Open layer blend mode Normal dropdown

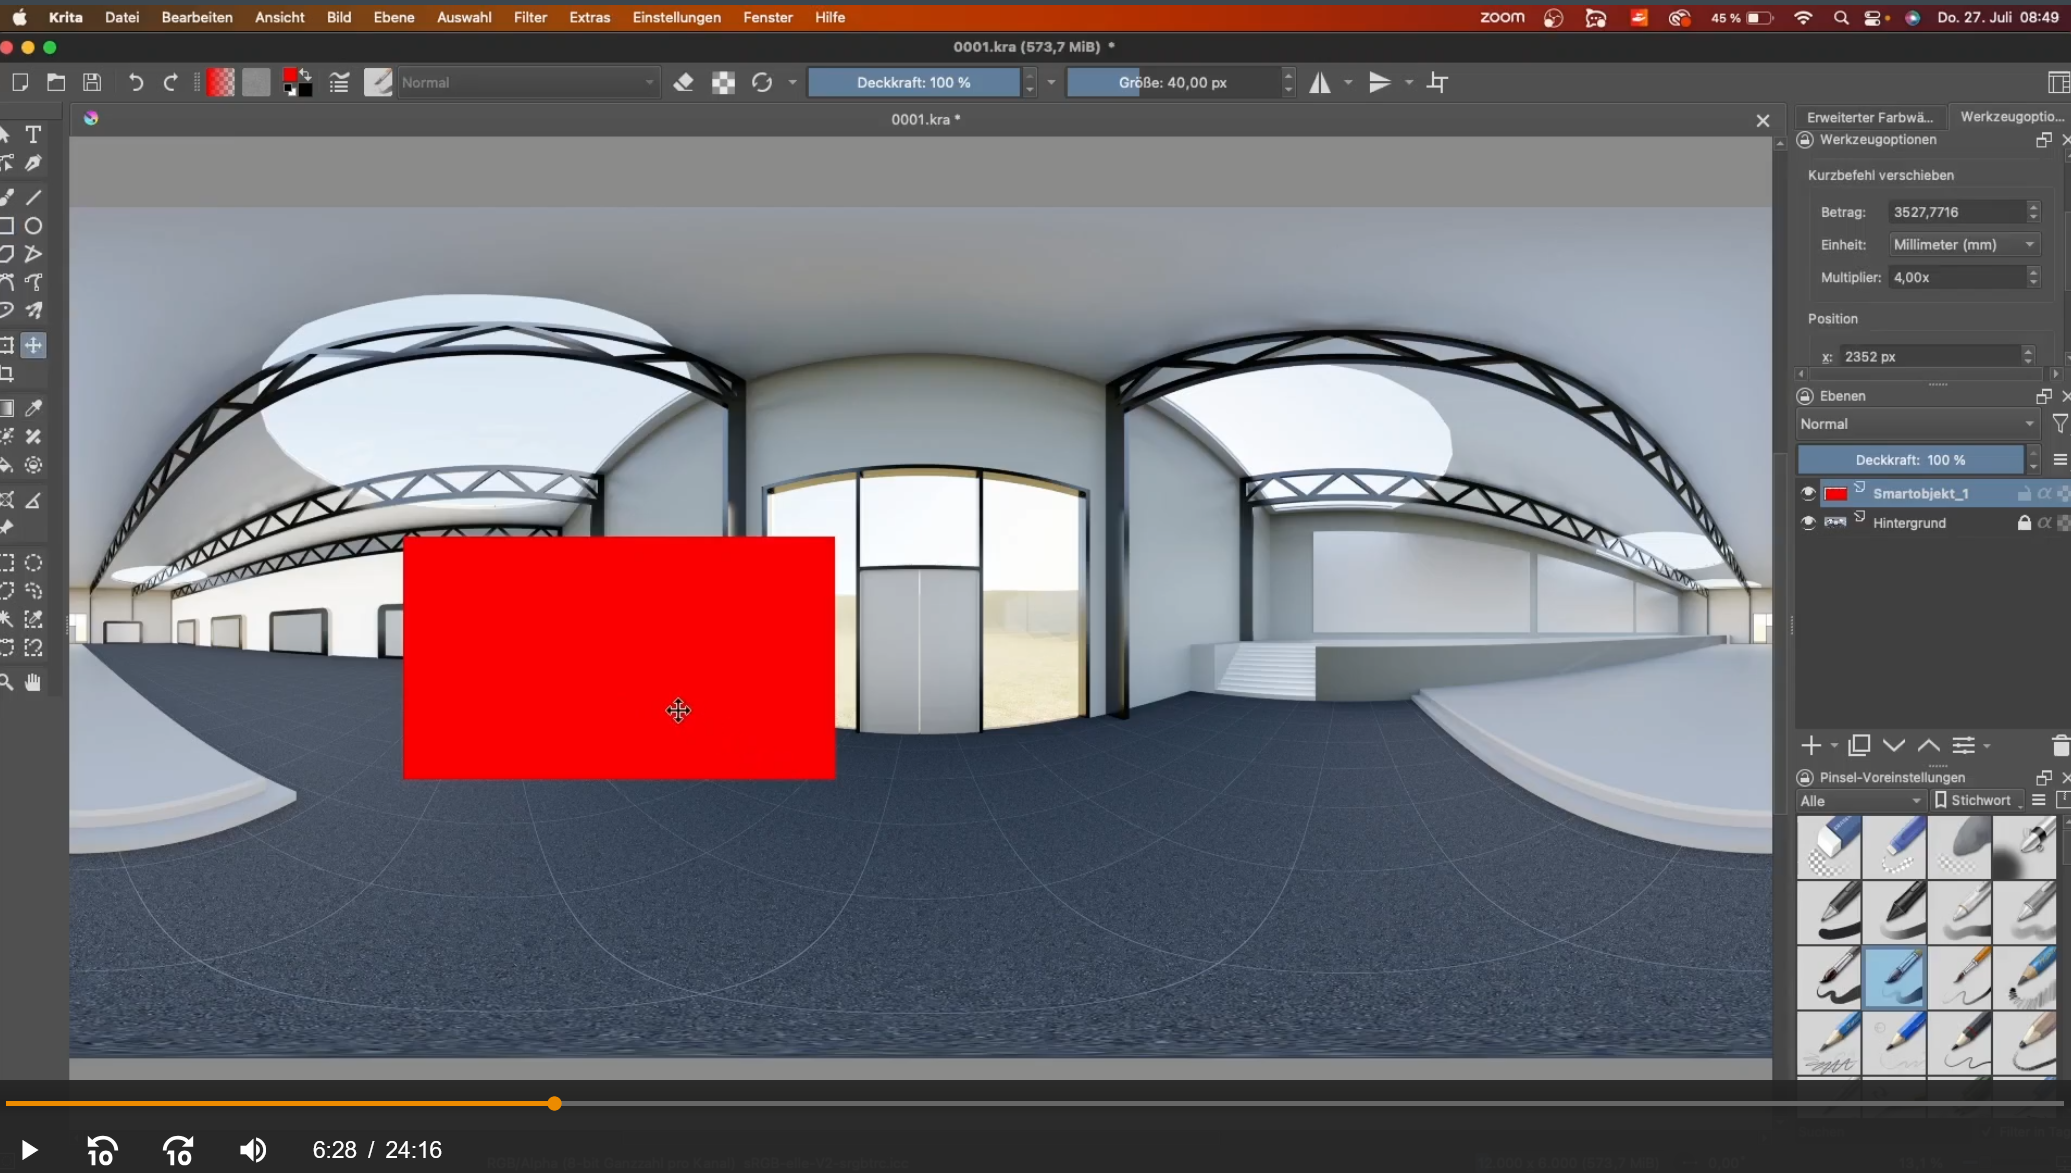[x=1917, y=424]
